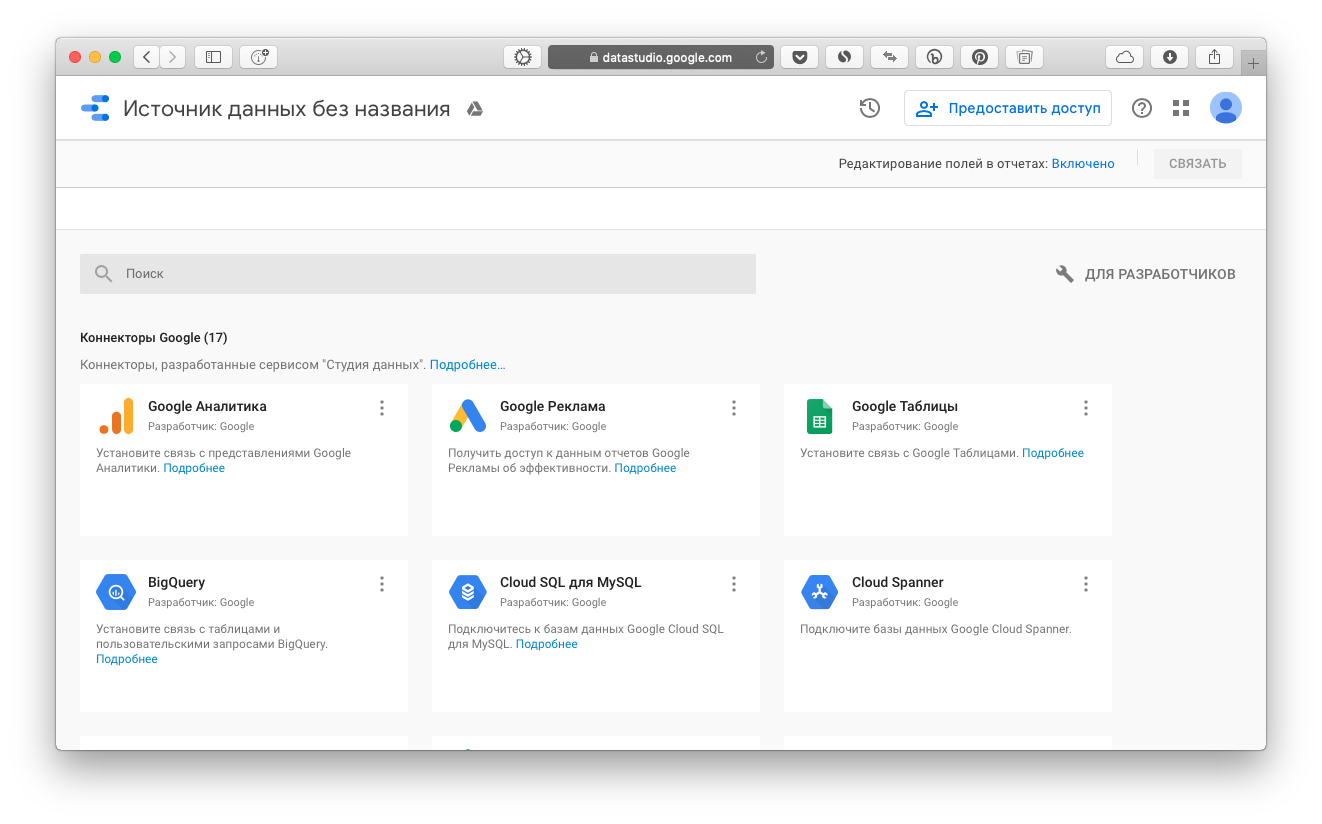Click the Коннекторы Google (17) heading
This screenshot has height=824, width=1322.
[x=154, y=338]
